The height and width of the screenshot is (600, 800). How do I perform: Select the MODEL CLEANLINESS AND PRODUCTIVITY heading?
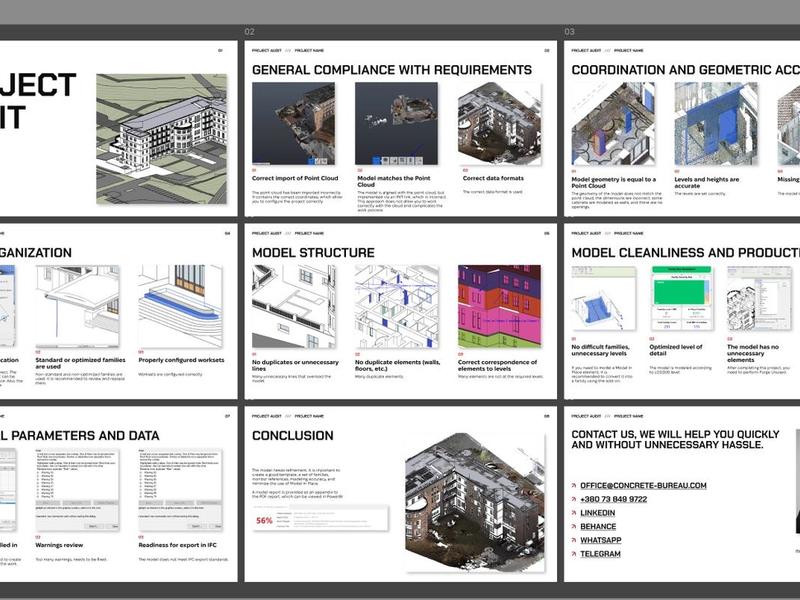tap(686, 253)
